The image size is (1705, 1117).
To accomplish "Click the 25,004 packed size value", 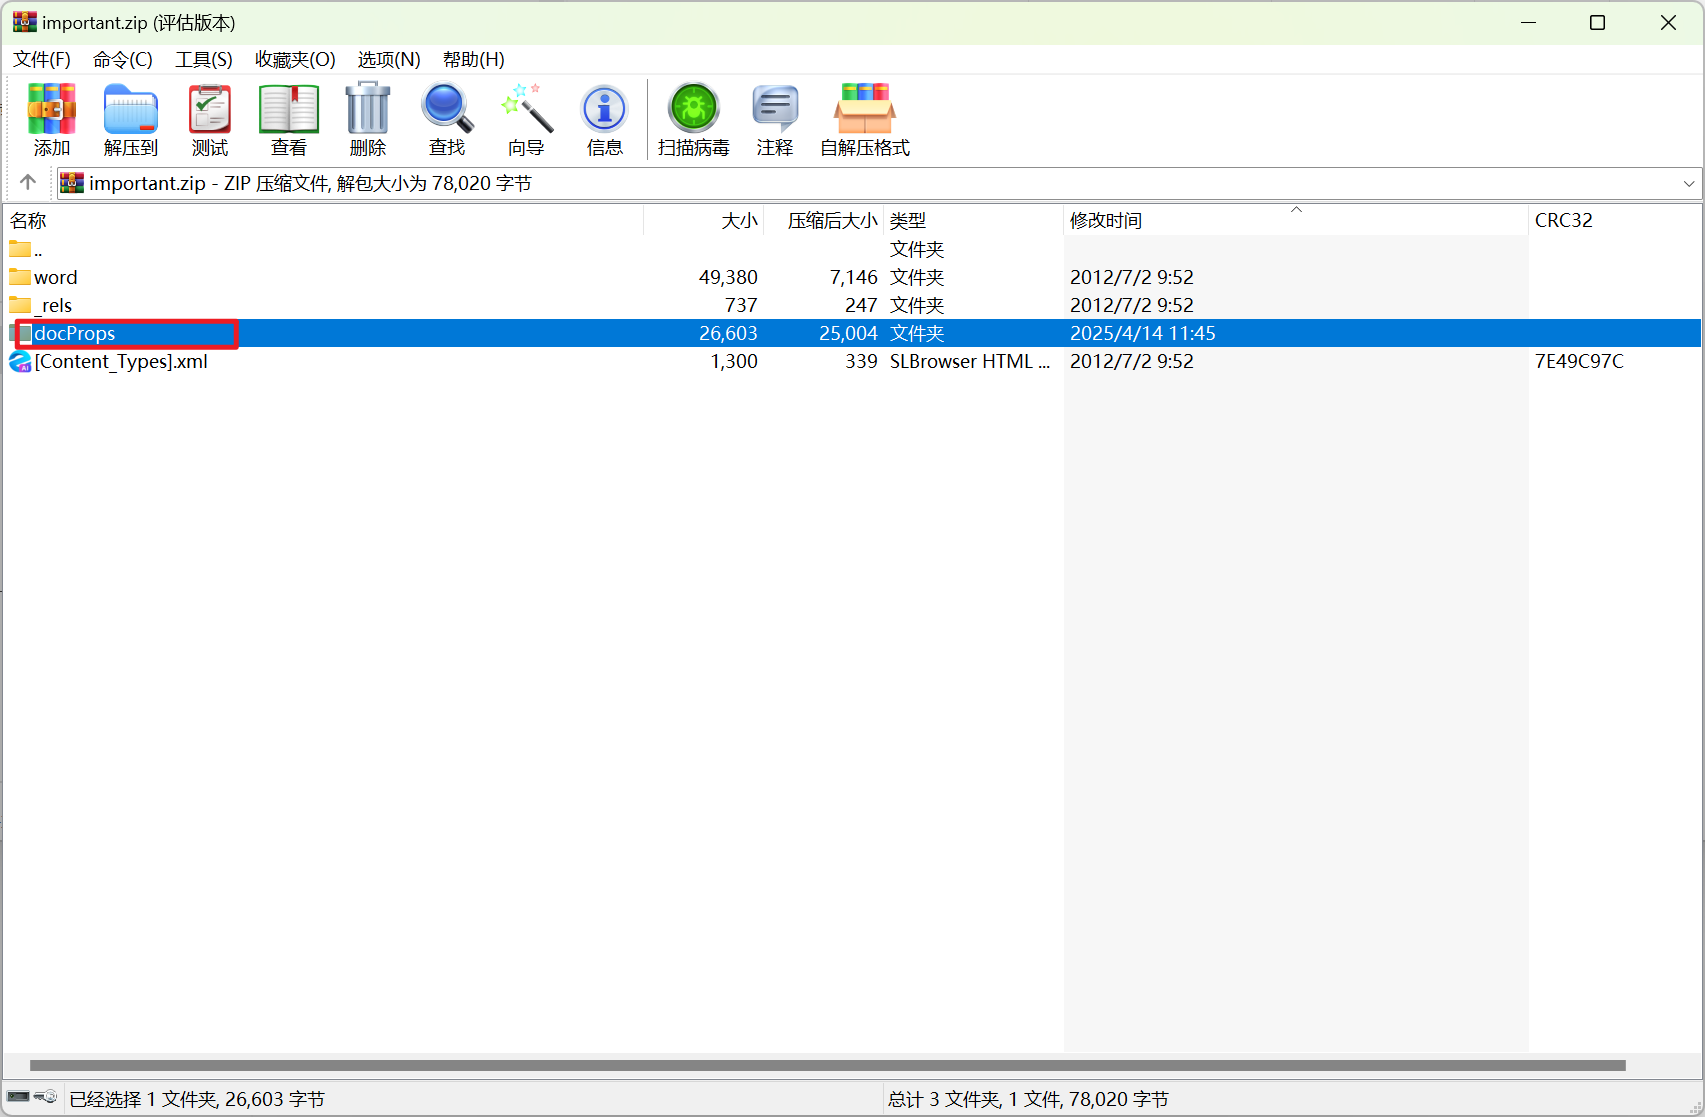I will 848,333.
